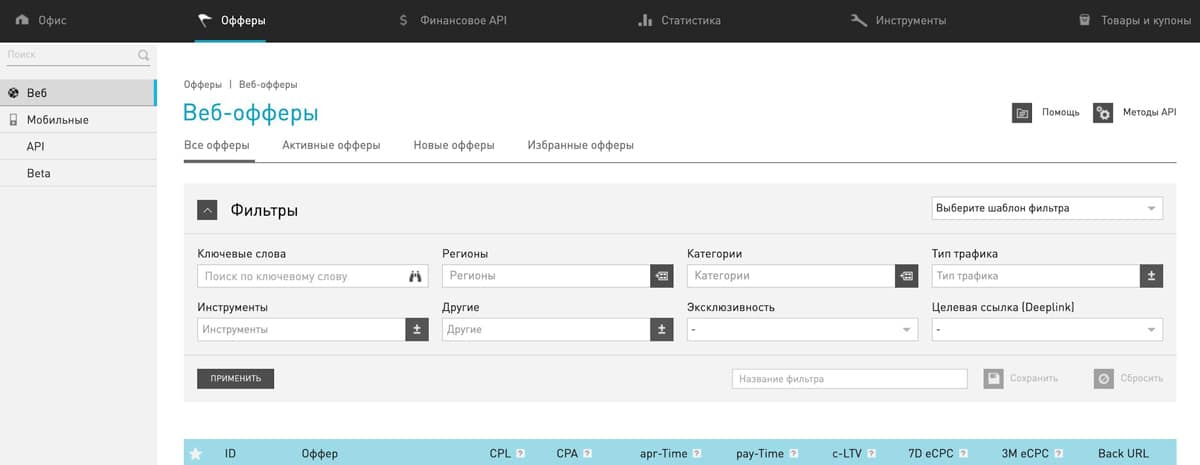The image size is (1200, 465).
Task: Go to Статистика in the top navigation
Action: click(679, 20)
